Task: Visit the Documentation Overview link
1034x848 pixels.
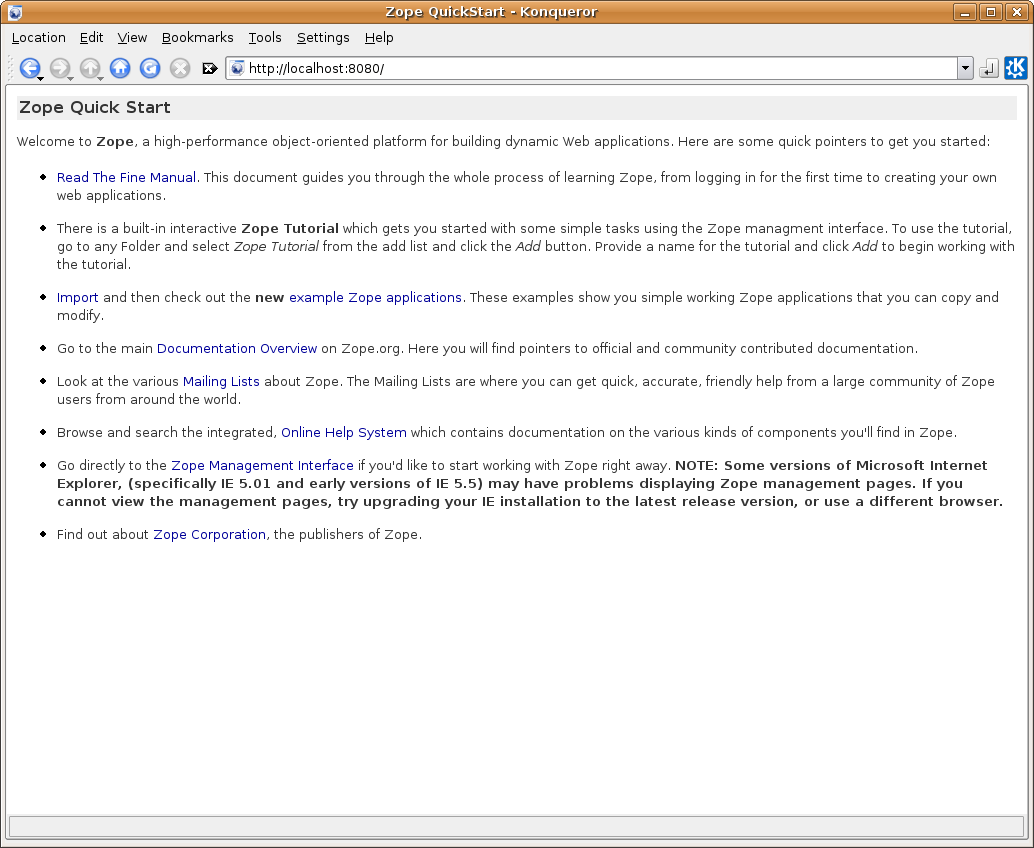Action: (237, 348)
